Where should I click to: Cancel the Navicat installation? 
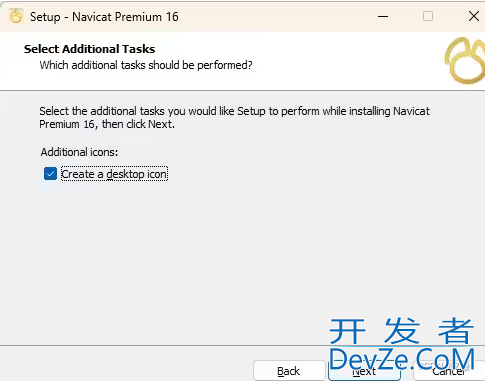pyautogui.click(x=449, y=371)
